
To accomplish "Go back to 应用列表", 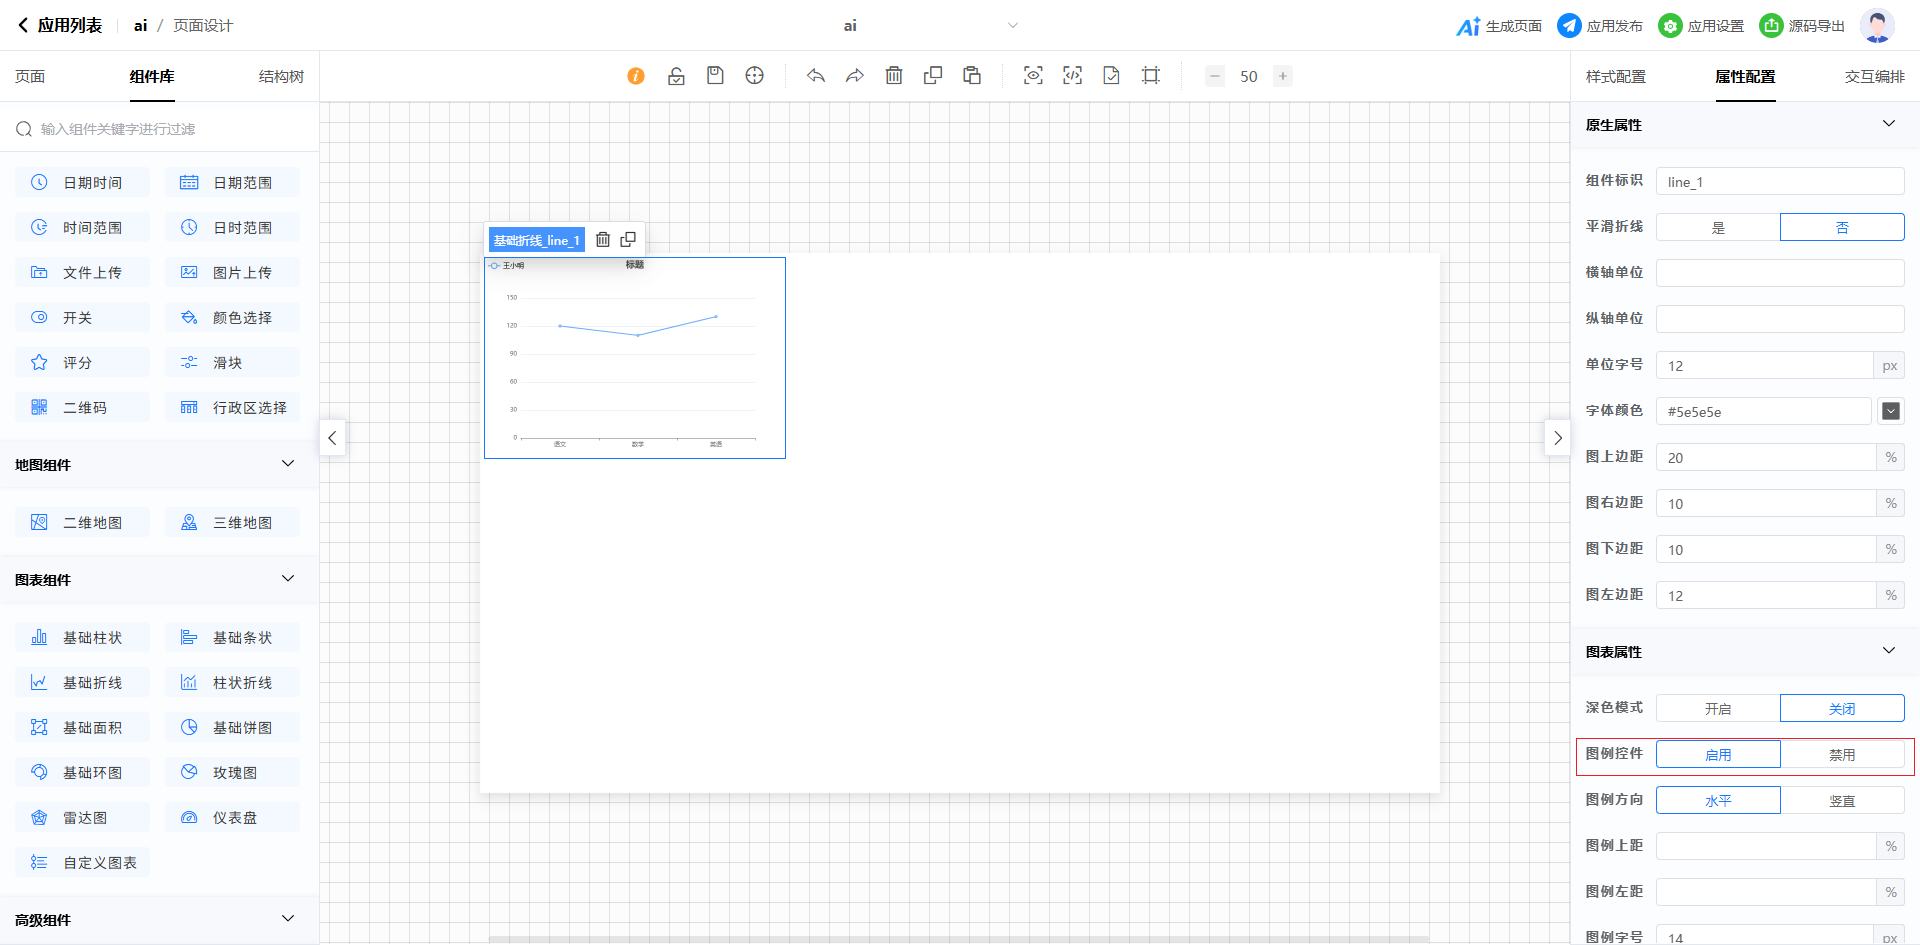I will coord(60,26).
